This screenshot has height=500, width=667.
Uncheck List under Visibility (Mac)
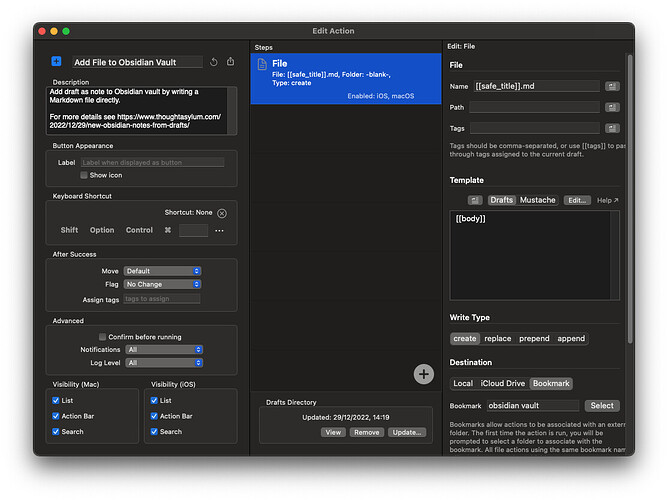coord(56,400)
